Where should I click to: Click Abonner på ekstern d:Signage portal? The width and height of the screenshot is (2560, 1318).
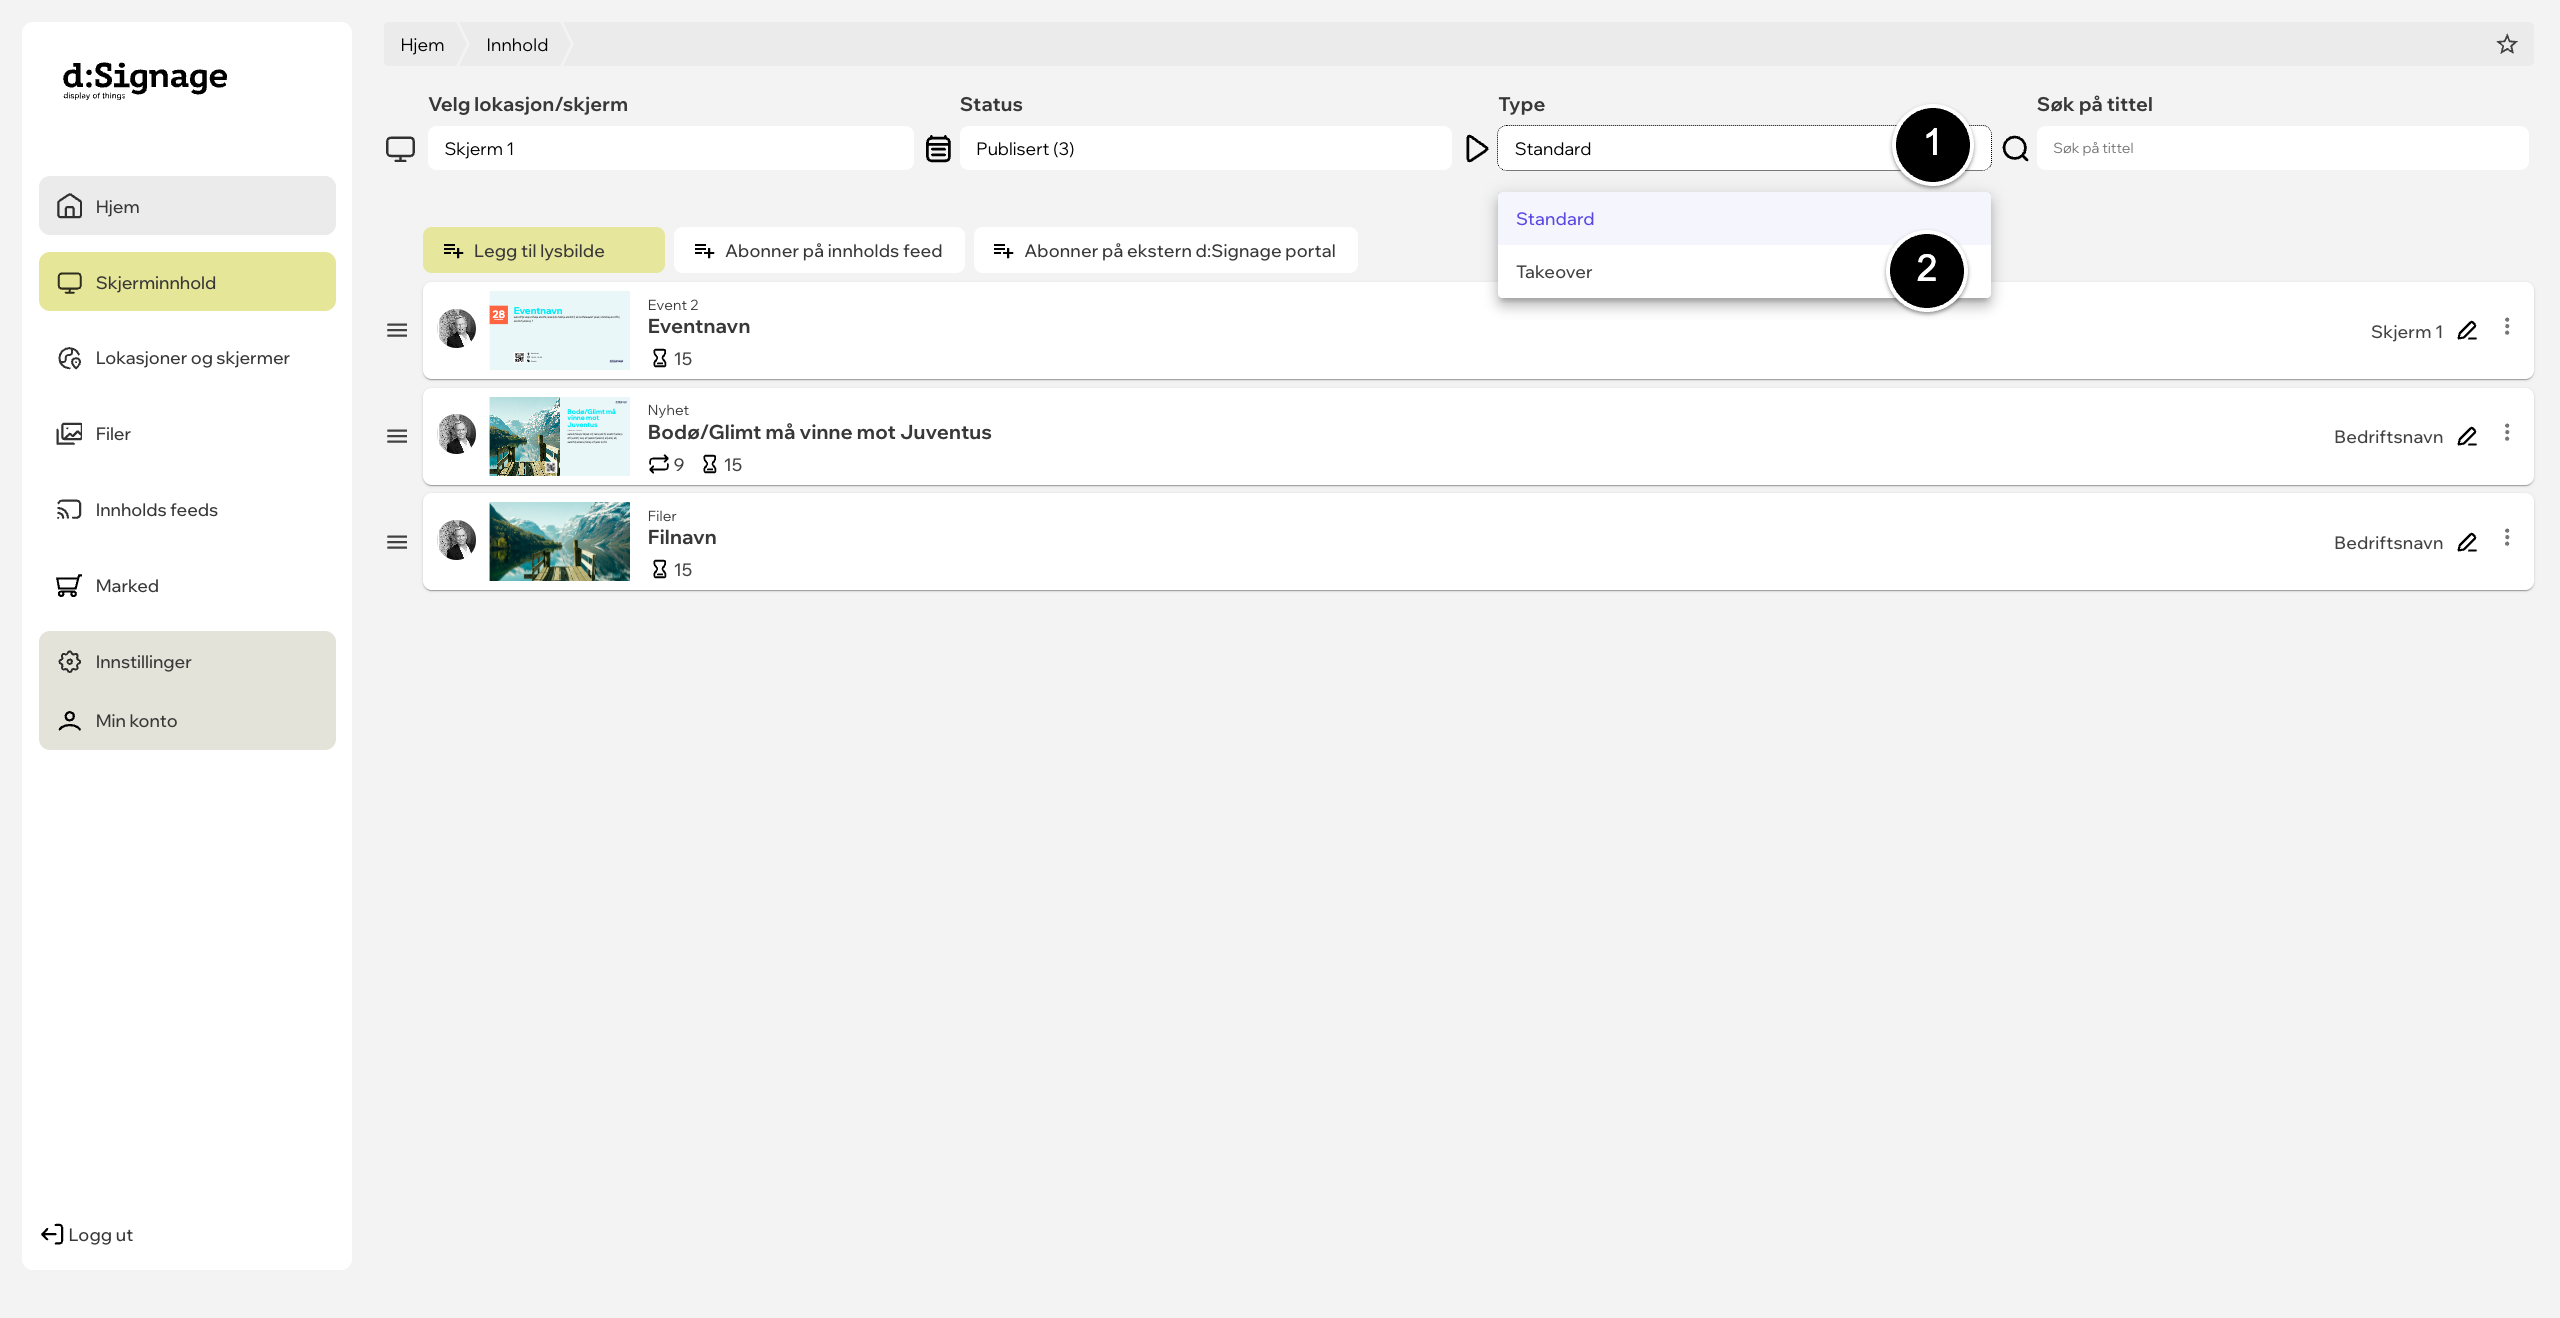(1165, 250)
